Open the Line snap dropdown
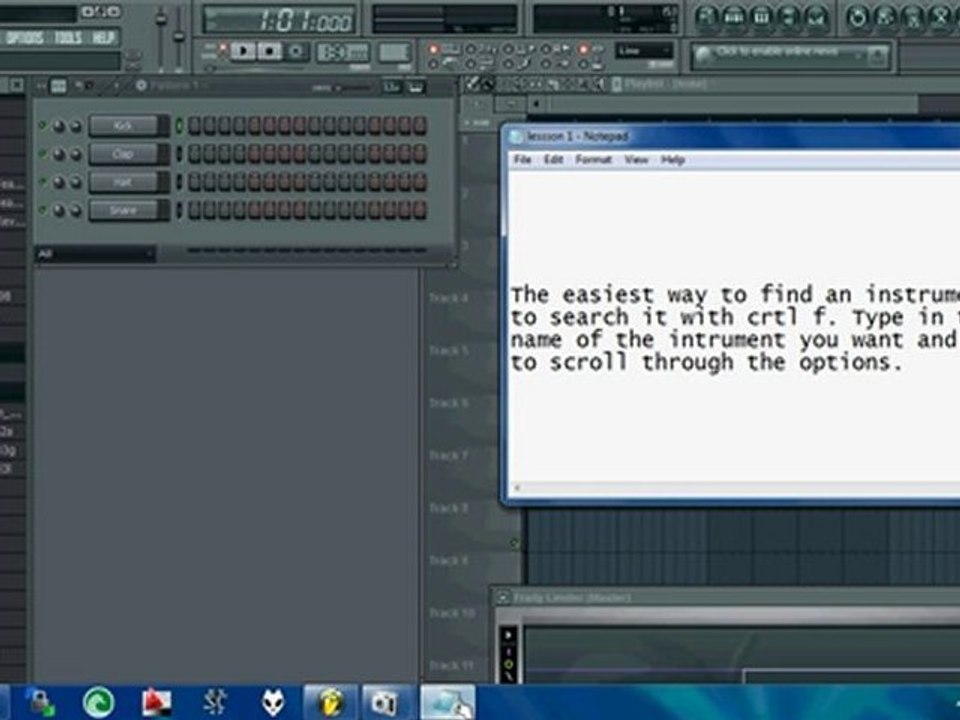 click(645, 51)
